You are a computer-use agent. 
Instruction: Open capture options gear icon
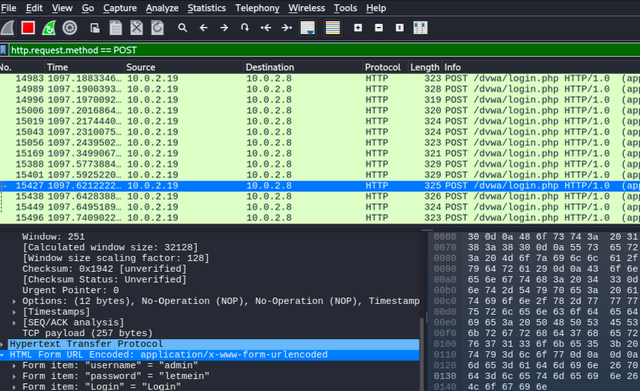point(70,28)
